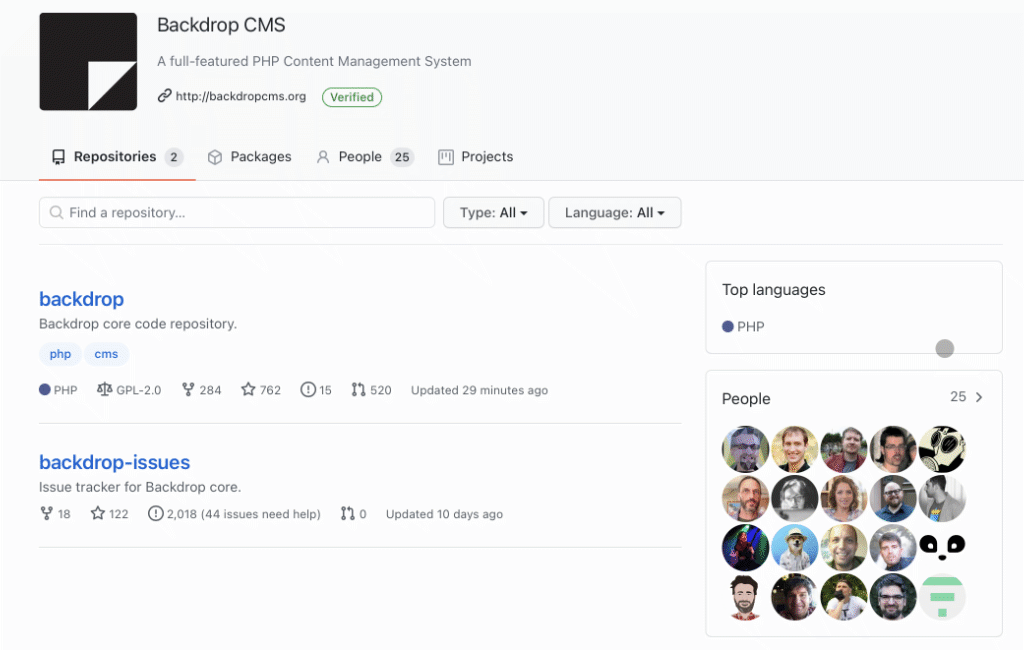Open the Language: All dropdown

[615, 212]
